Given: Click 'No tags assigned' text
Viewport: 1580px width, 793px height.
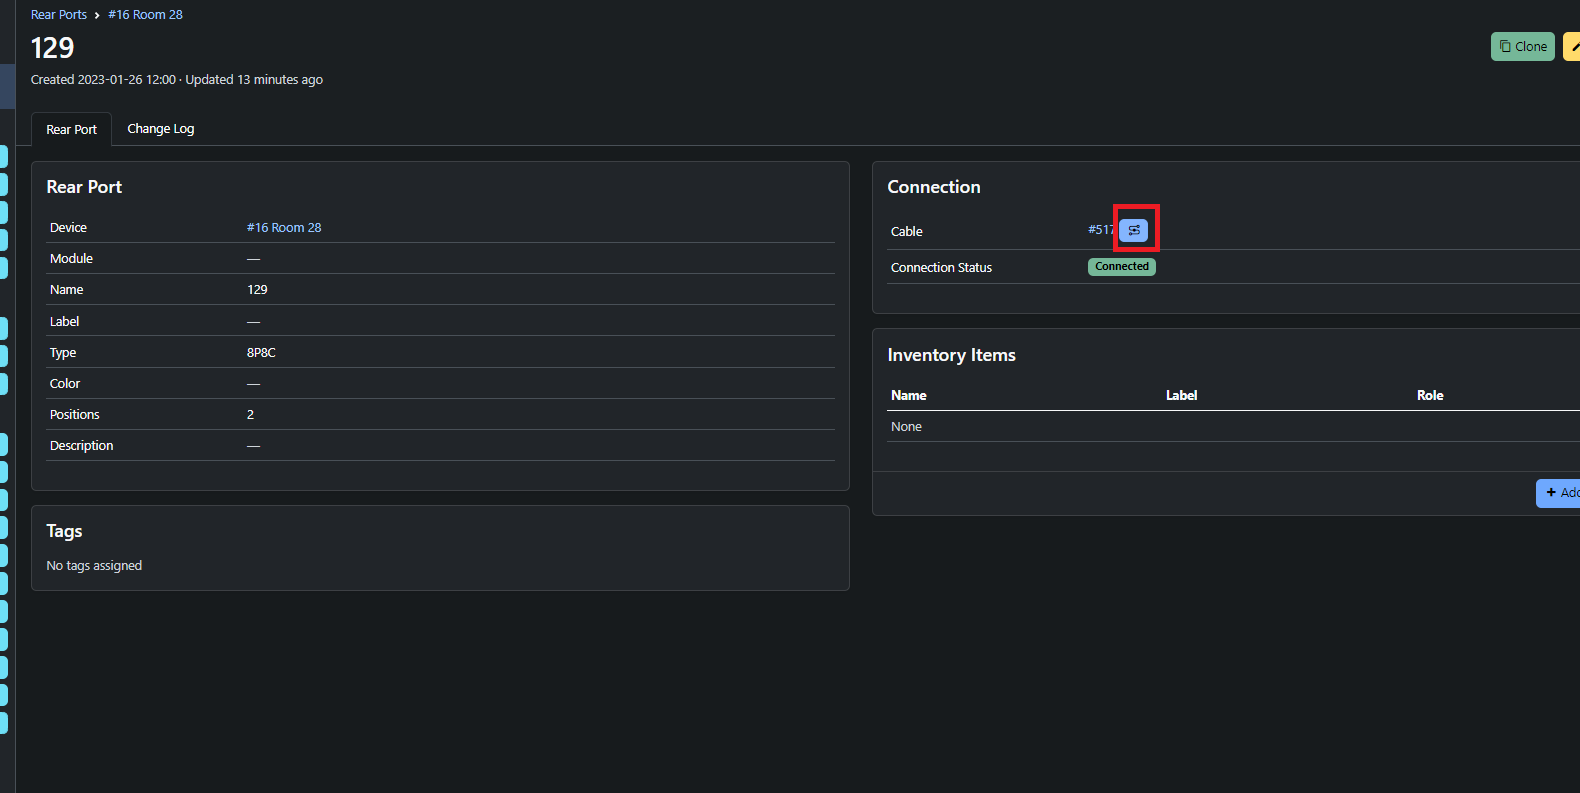Looking at the screenshot, I should coord(94,566).
